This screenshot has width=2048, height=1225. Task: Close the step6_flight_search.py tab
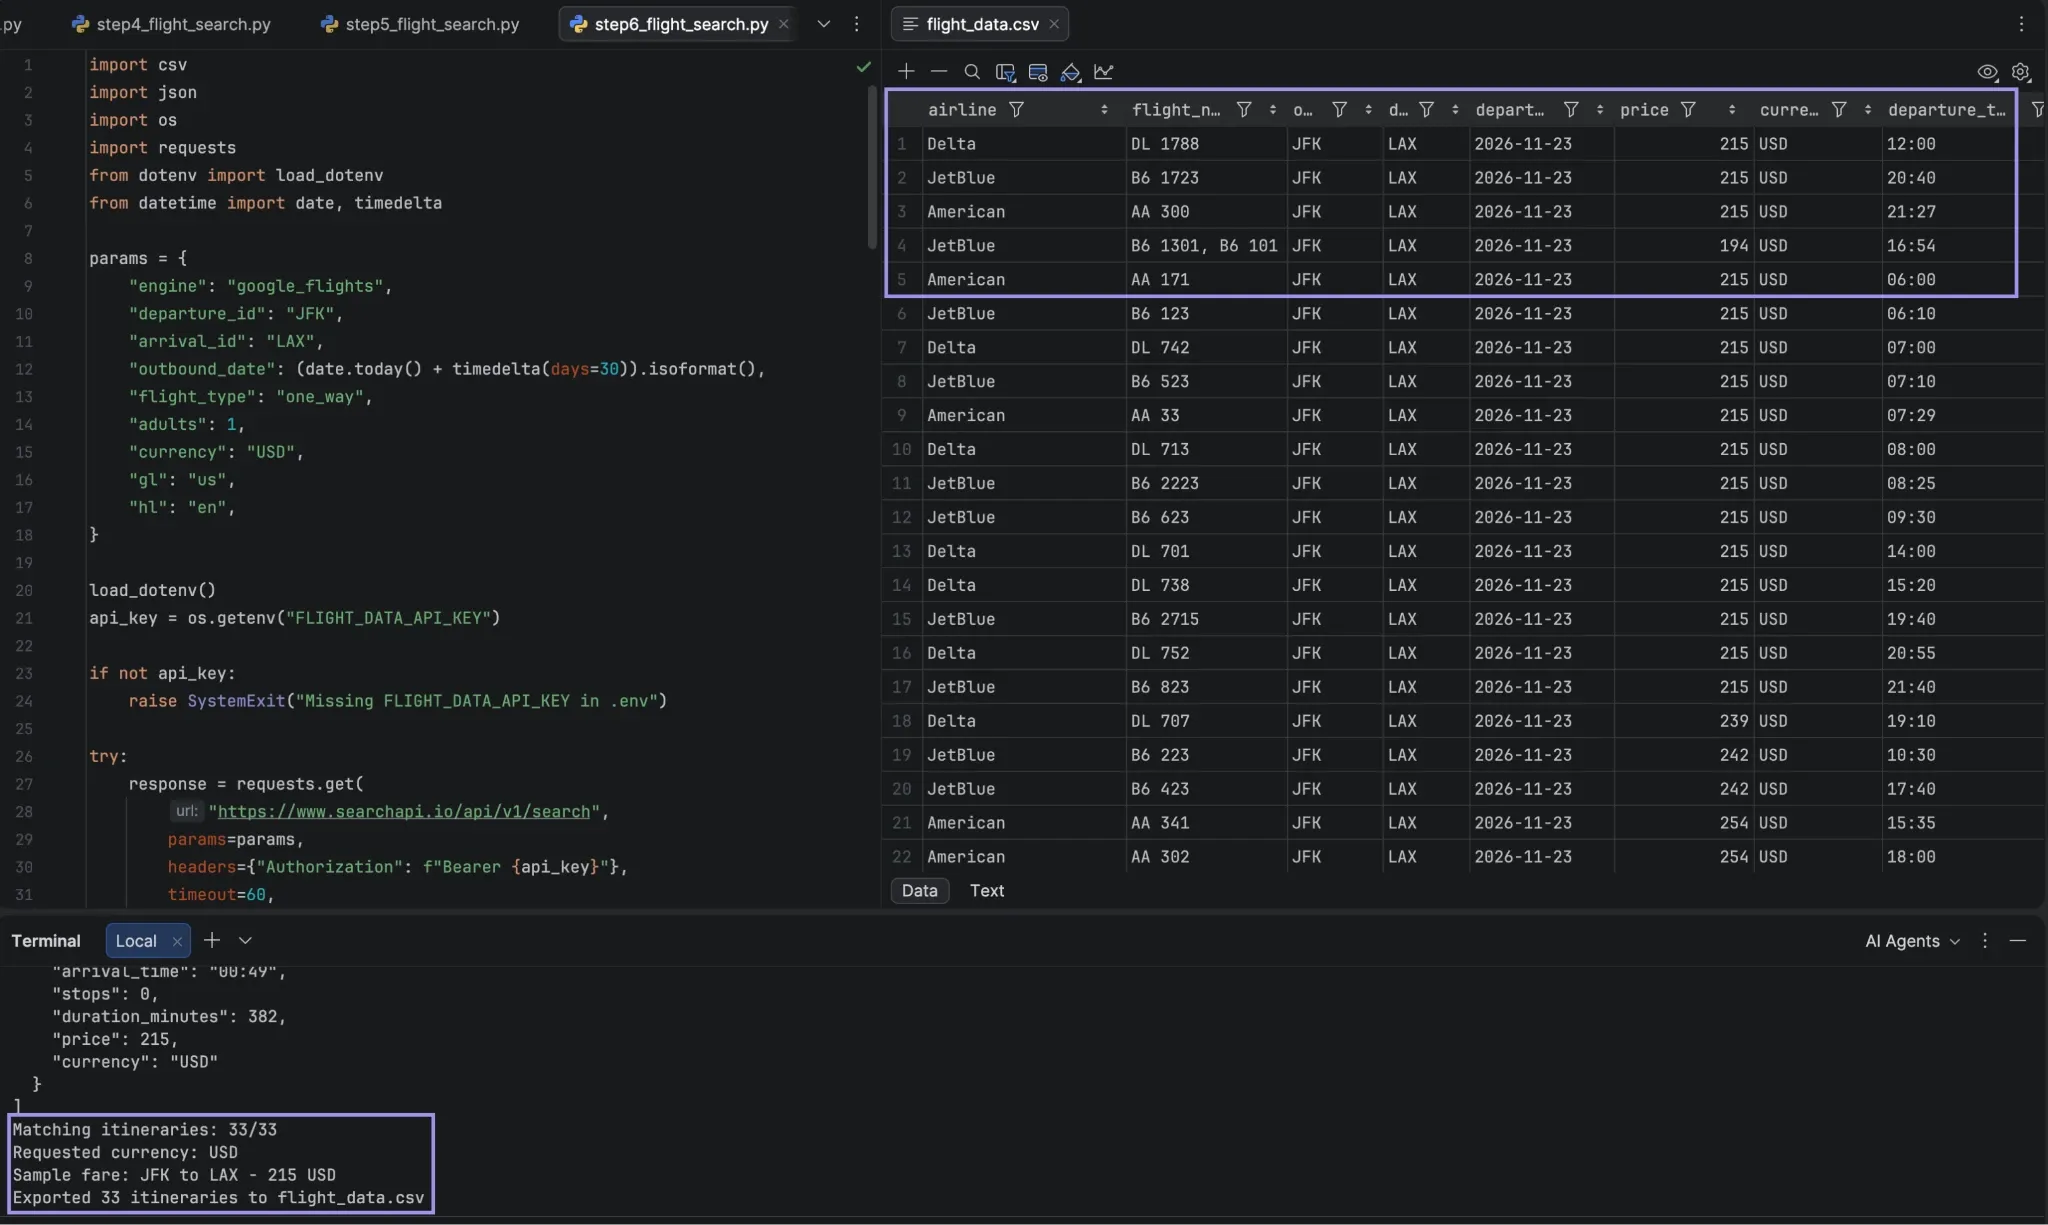pyautogui.click(x=783, y=24)
